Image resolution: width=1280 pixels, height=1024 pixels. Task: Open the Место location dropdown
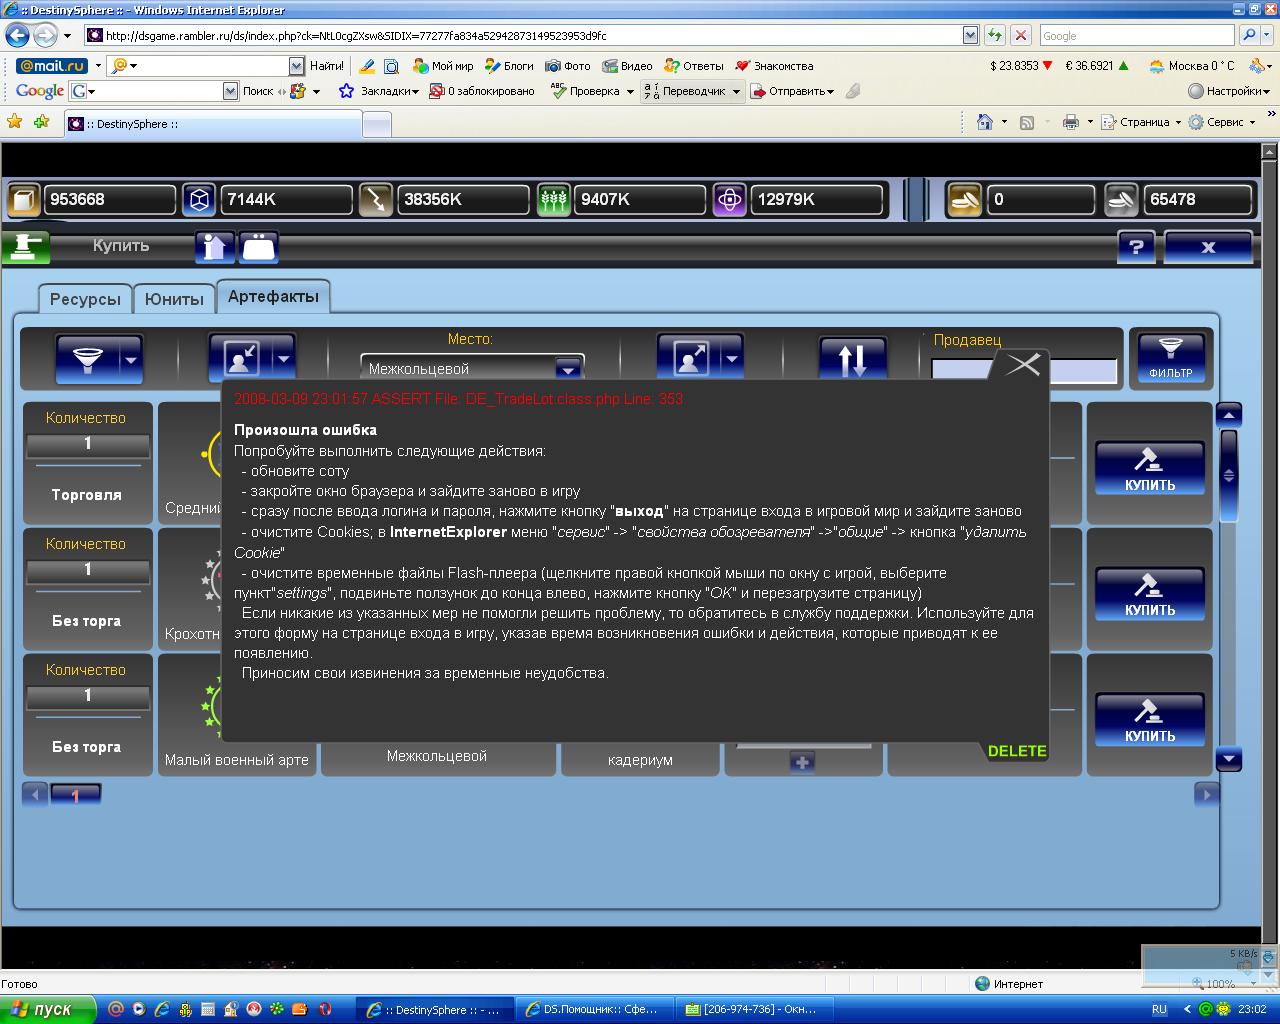[x=568, y=369]
